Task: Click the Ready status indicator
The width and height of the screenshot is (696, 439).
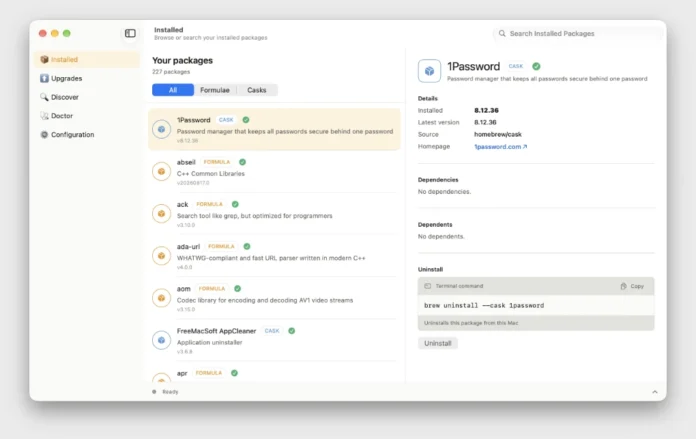Action: point(166,392)
